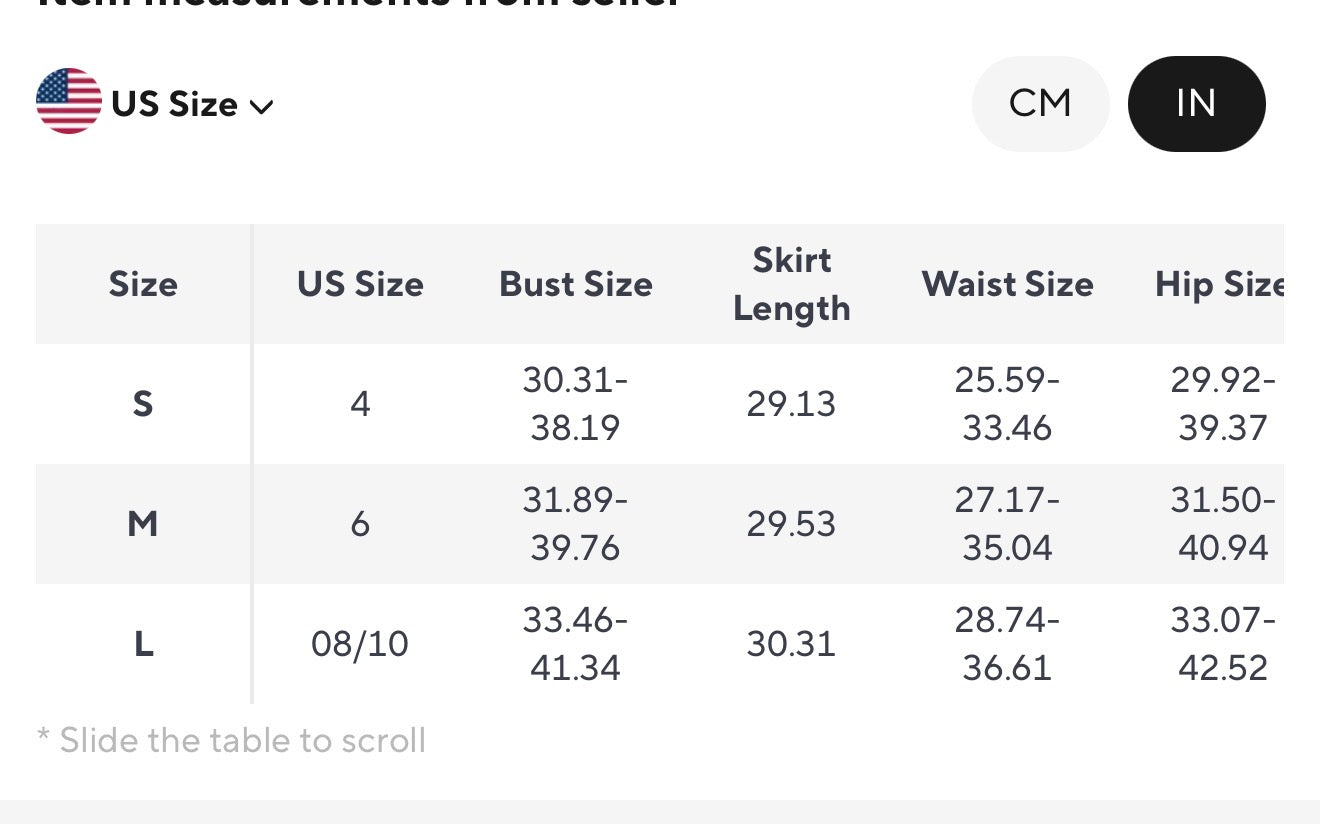Click the Skirt Length column header
Image resolution: width=1320 pixels, height=824 pixels.
click(x=791, y=284)
